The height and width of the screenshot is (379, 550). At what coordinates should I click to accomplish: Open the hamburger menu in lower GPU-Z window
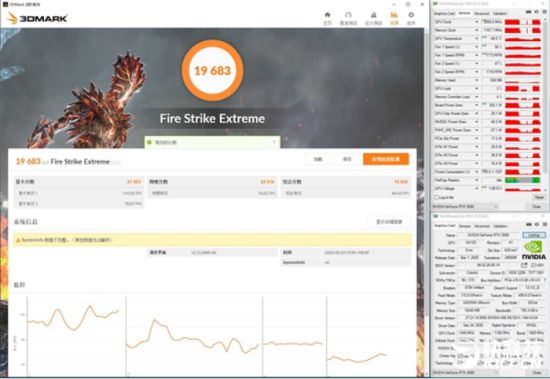coord(545,224)
